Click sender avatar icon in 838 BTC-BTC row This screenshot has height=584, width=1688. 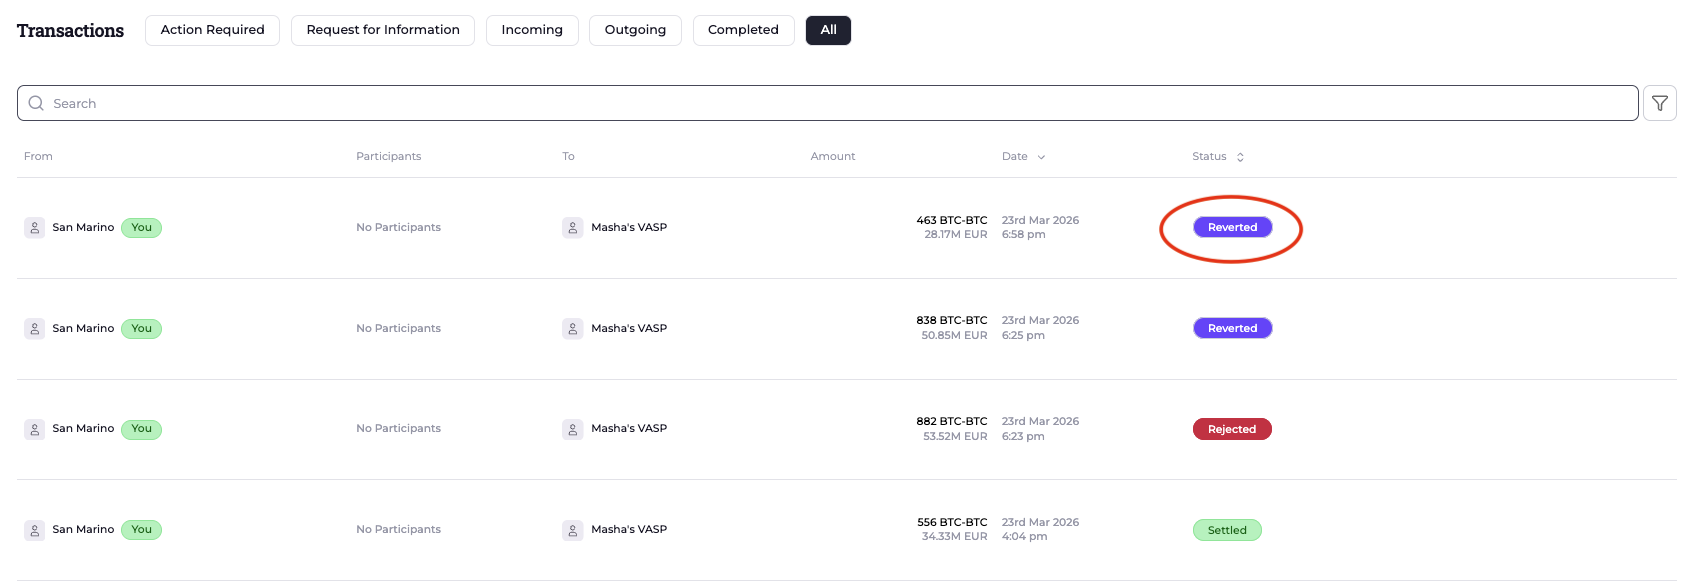click(35, 328)
